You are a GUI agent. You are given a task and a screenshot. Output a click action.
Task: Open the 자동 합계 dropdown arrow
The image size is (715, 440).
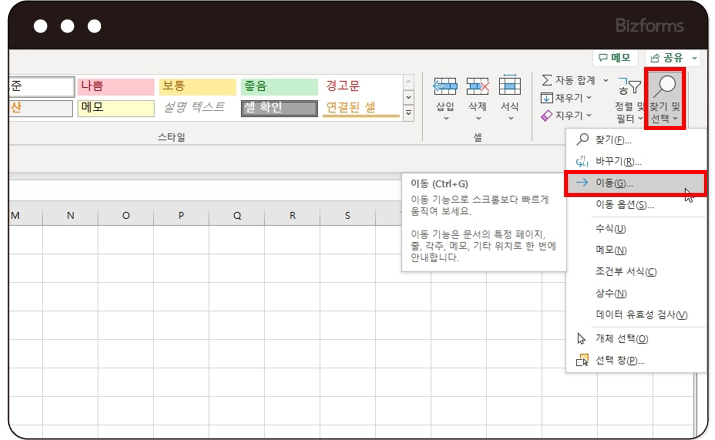tap(606, 81)
